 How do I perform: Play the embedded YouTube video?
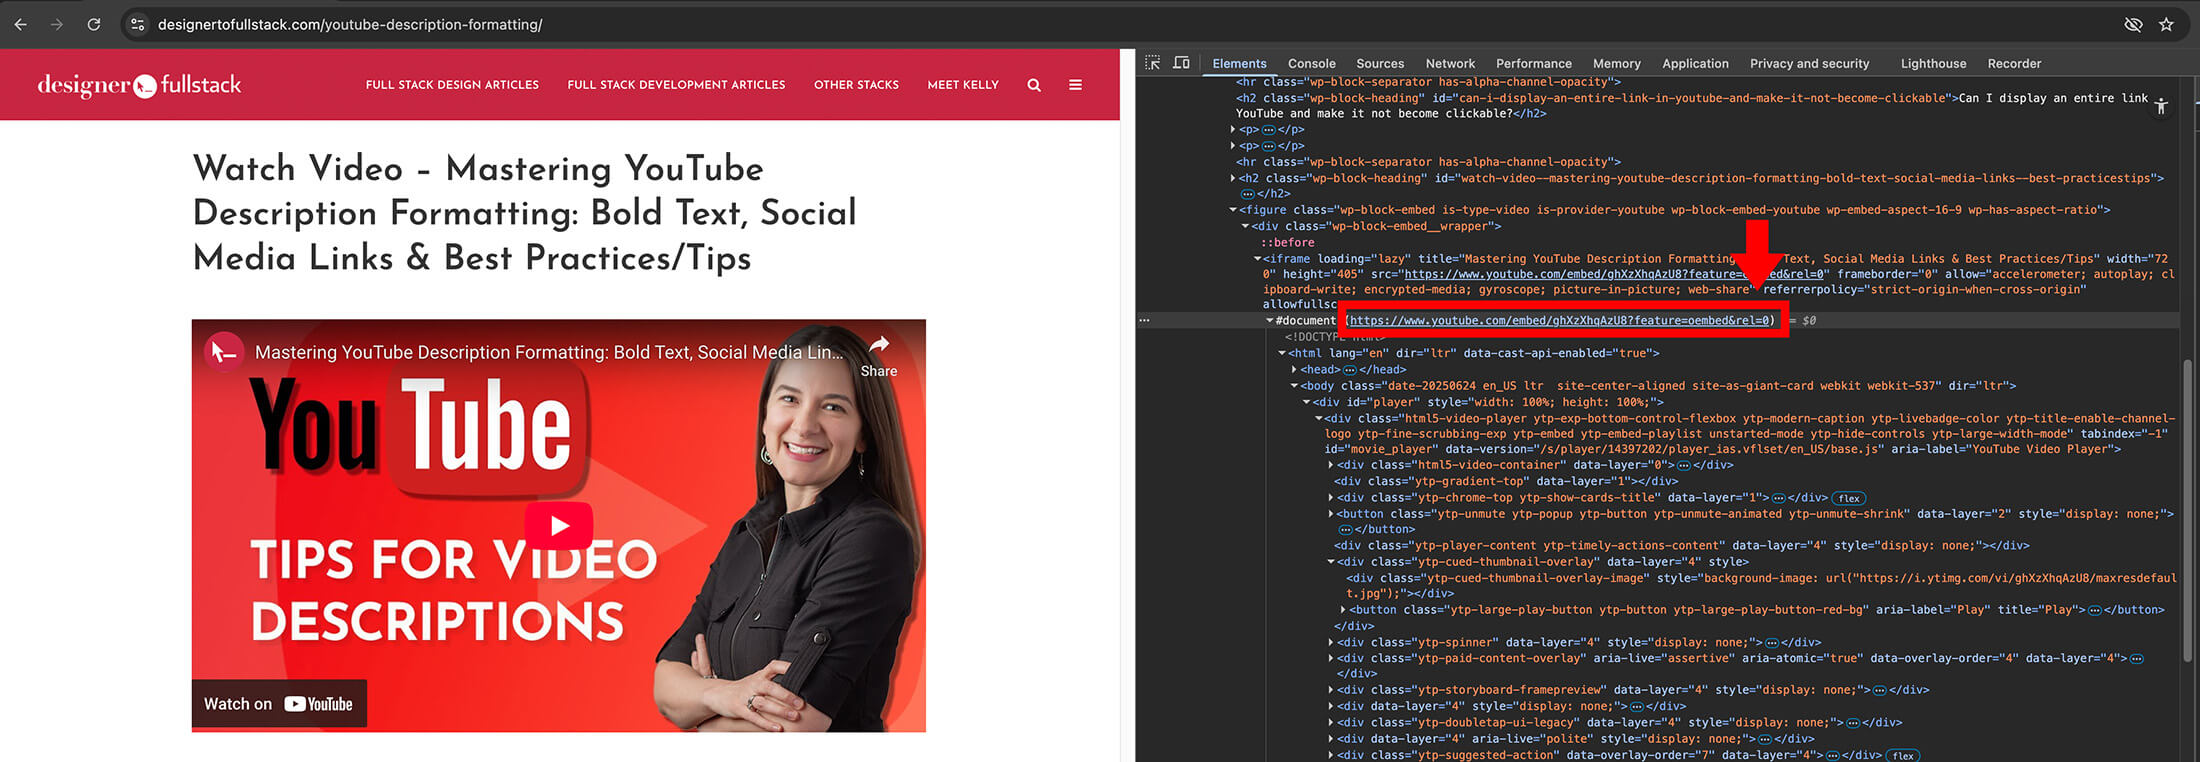(559, 525)
